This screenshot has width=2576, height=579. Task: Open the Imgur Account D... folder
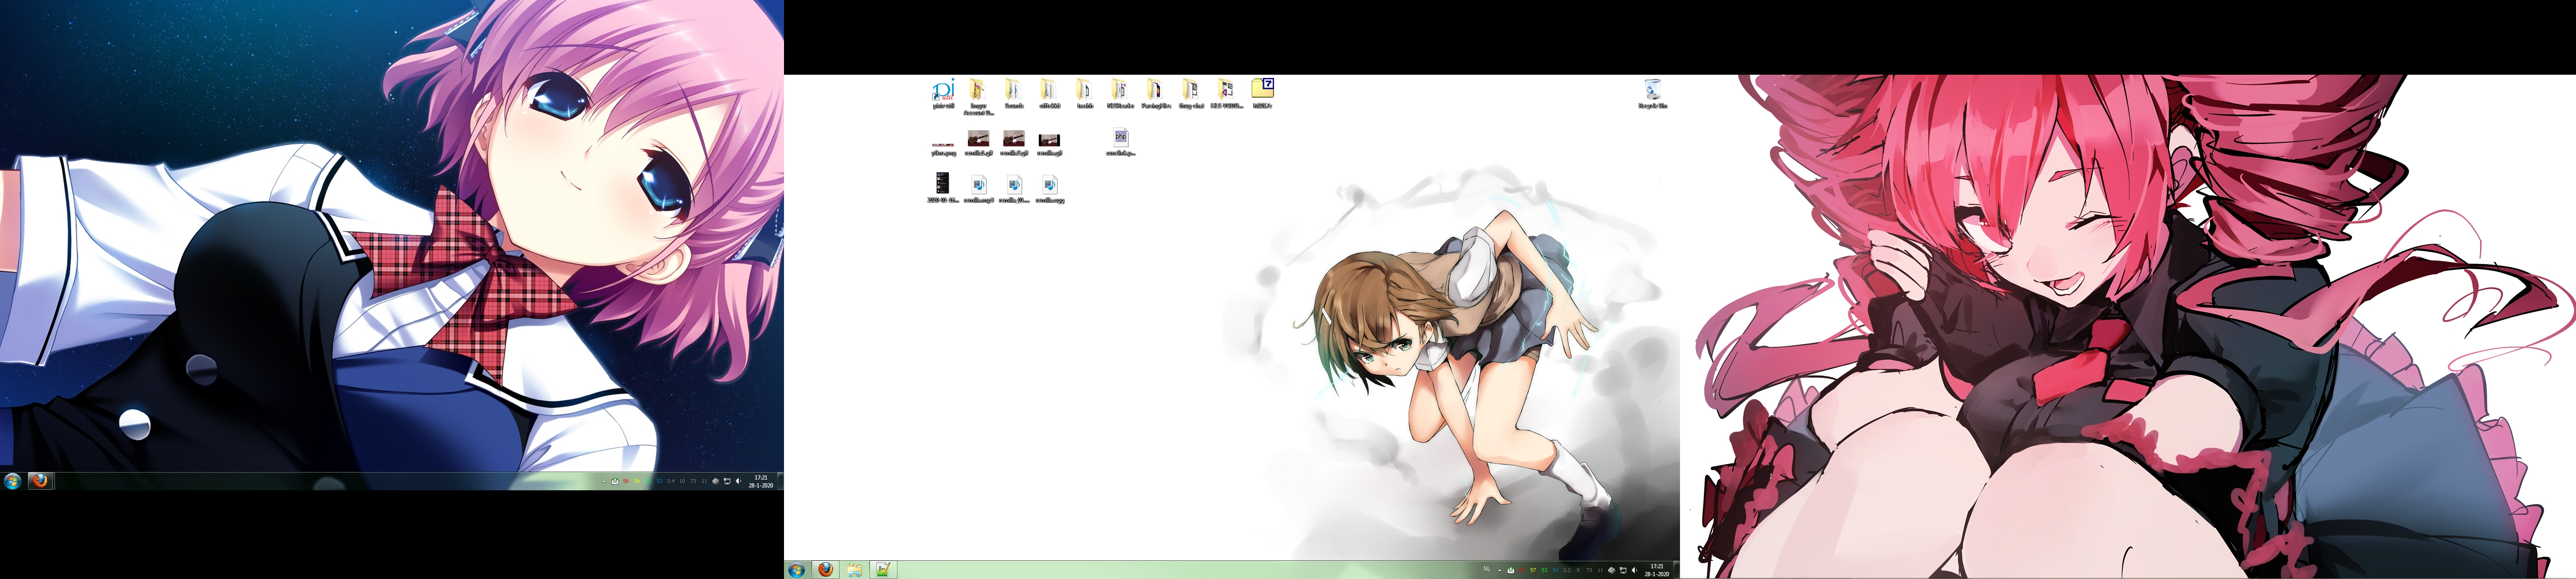[978, 96]
